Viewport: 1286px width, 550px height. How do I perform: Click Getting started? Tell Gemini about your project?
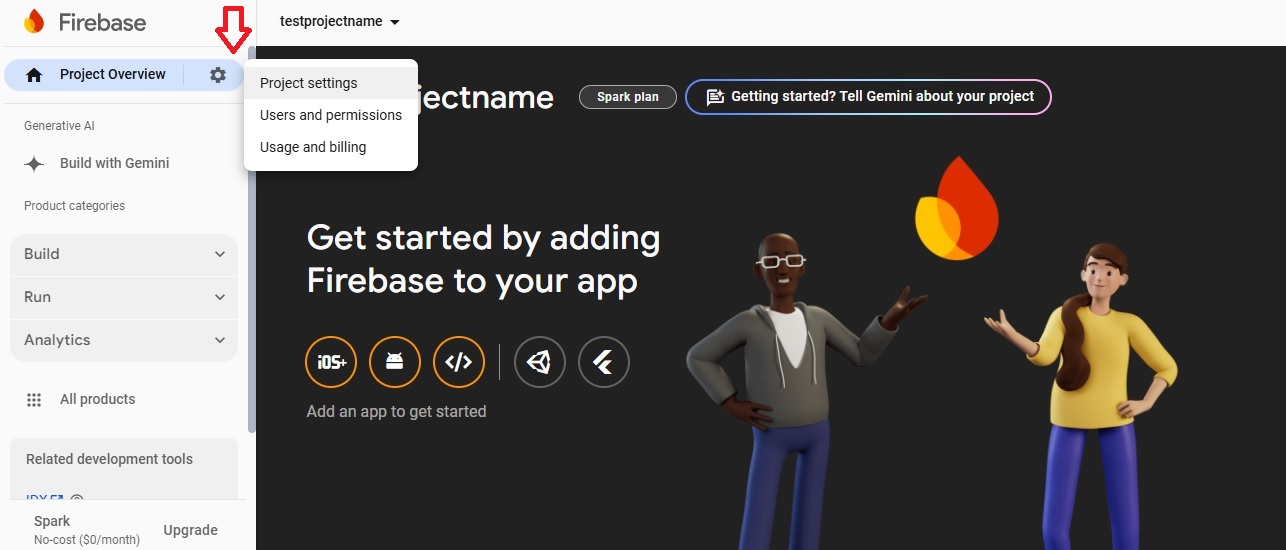coord(868,97)
